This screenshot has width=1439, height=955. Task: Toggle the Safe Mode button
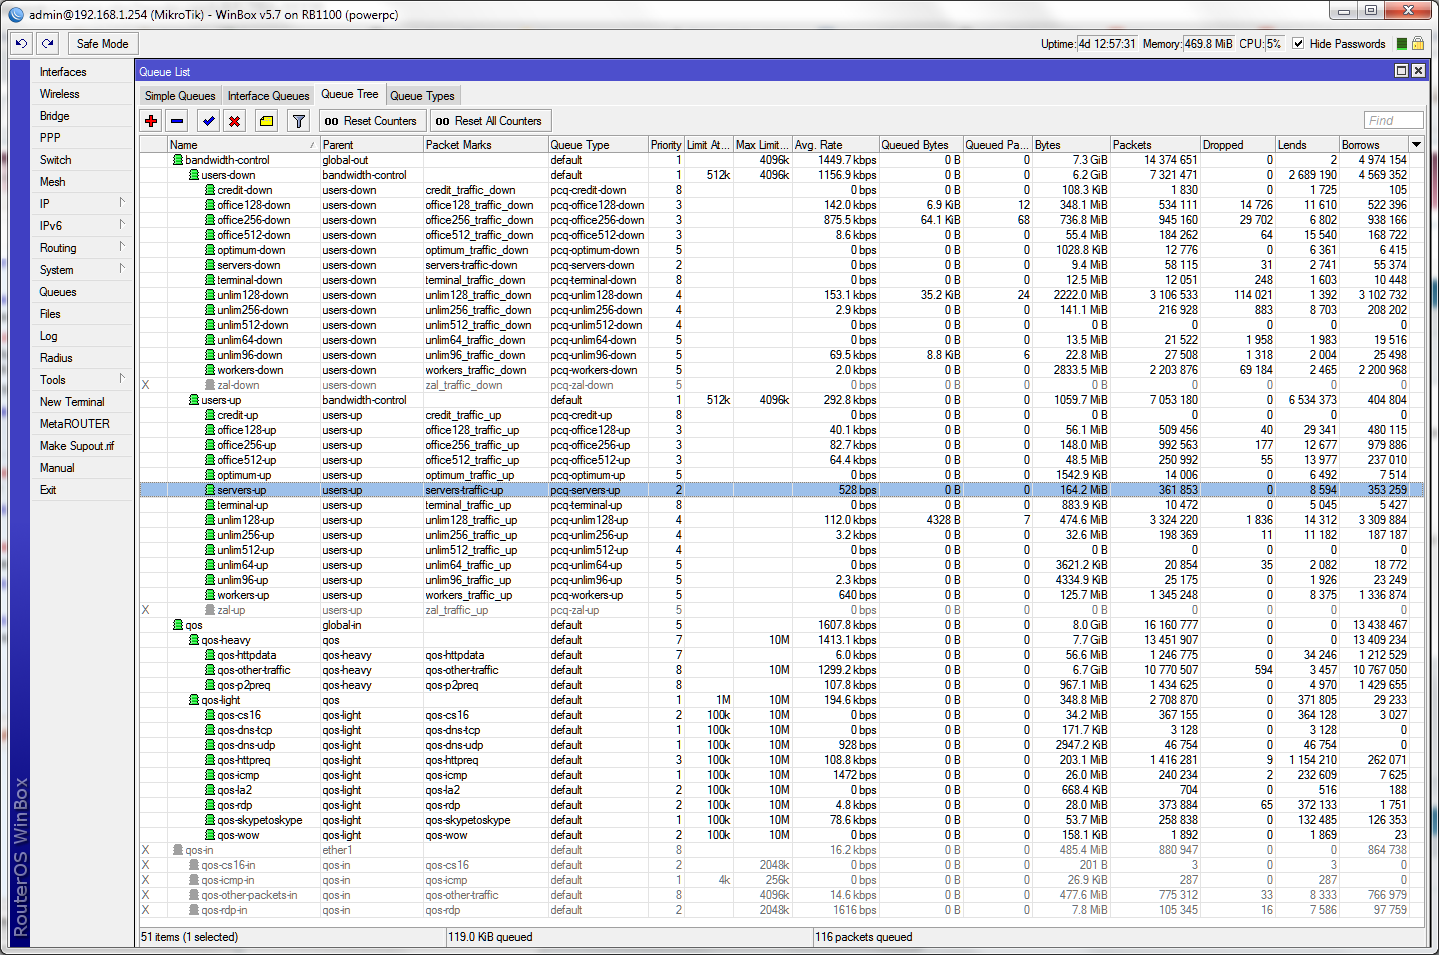[102, 44]
